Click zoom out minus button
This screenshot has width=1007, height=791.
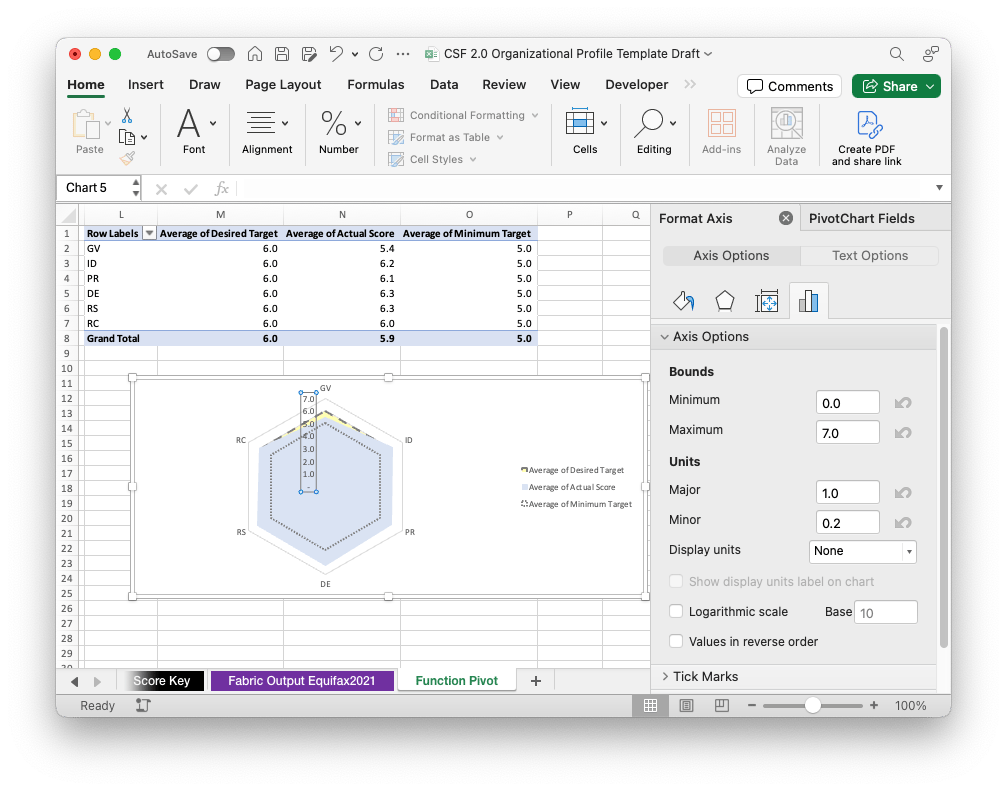(751, 706)
